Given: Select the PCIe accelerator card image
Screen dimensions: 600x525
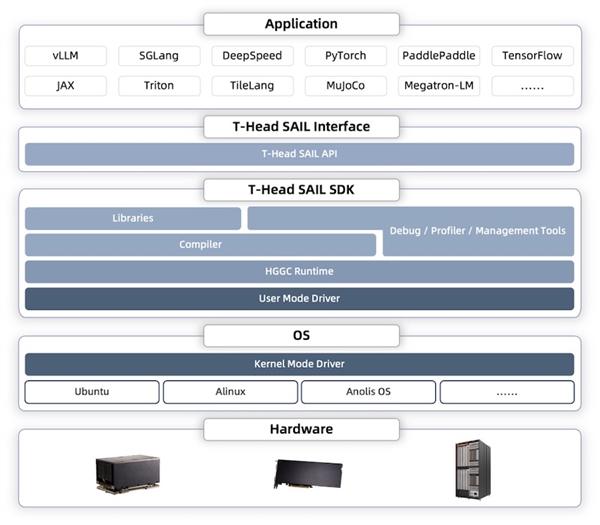Looking at the screenshot, I should coord(308,474).
